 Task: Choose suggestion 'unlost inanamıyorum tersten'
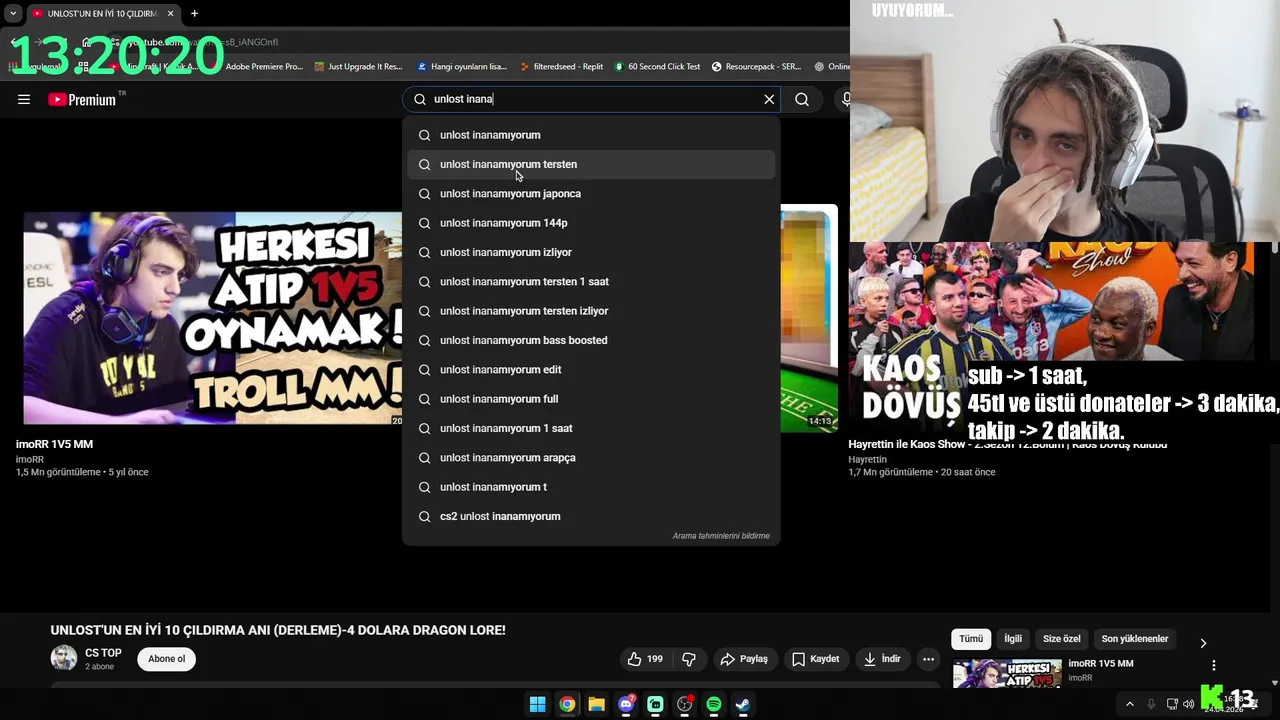(x=591, y=164)
